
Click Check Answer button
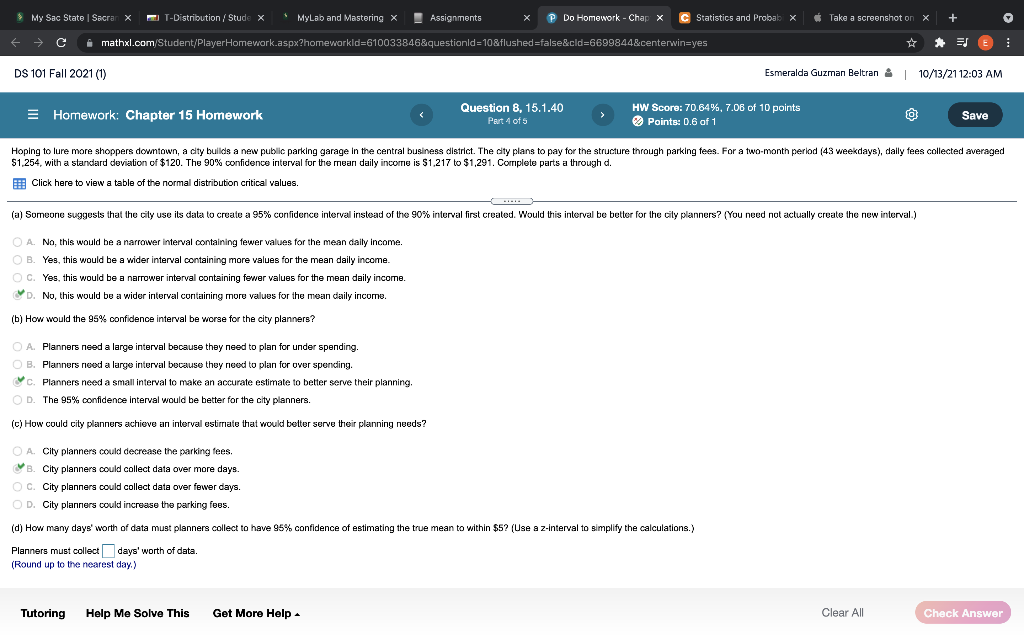pos(963,613)
